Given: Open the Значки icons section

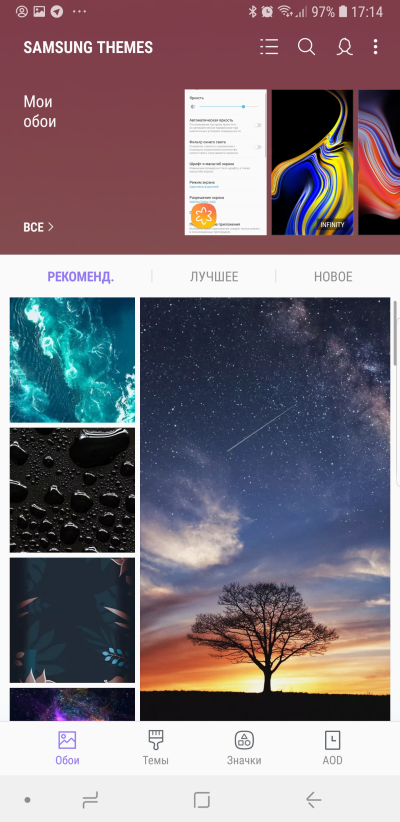Looking at the screenshot, I should pyautogui.click(x=244, y=748).
